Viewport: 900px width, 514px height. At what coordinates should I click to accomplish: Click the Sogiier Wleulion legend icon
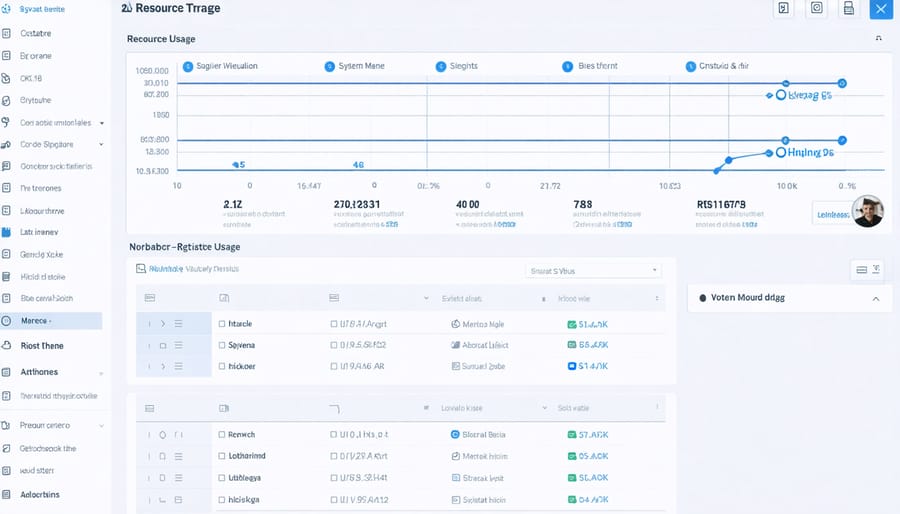click(x=188, y=67)
